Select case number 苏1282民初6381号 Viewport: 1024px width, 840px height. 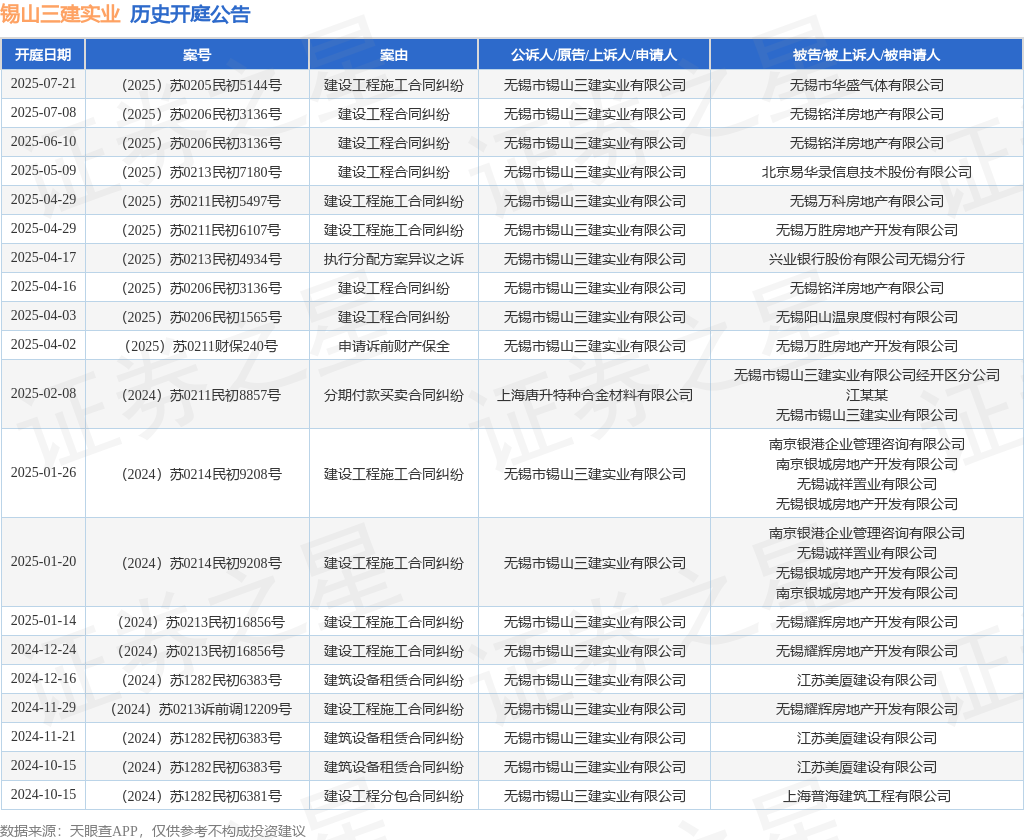pyautogui.click(x=202, y=796)
